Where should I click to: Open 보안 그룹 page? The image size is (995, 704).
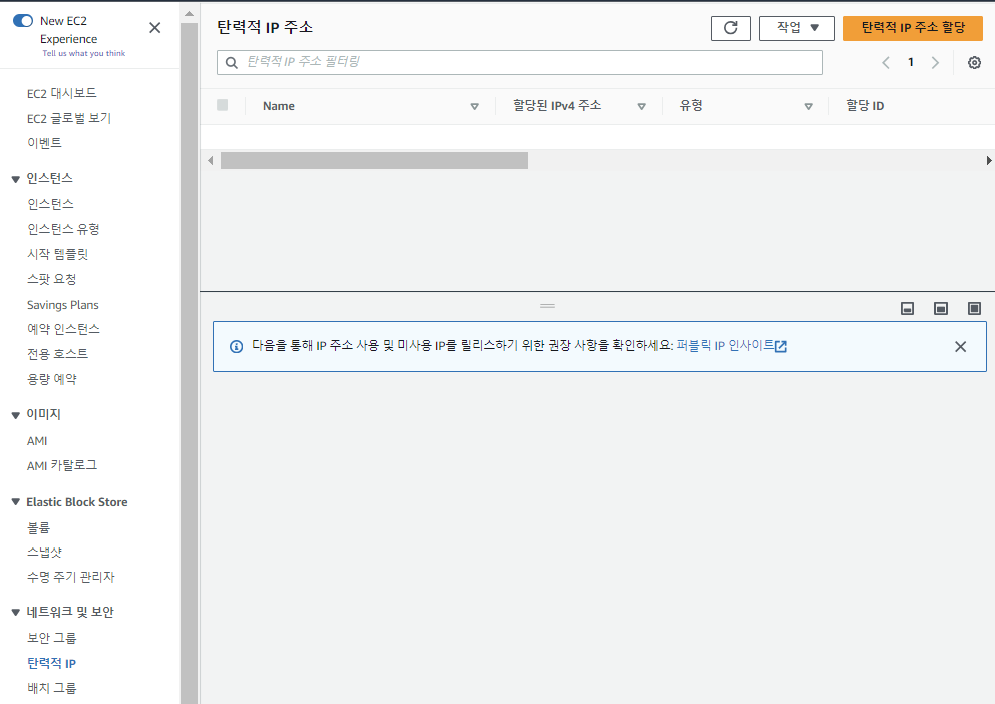tap(51, 638)
